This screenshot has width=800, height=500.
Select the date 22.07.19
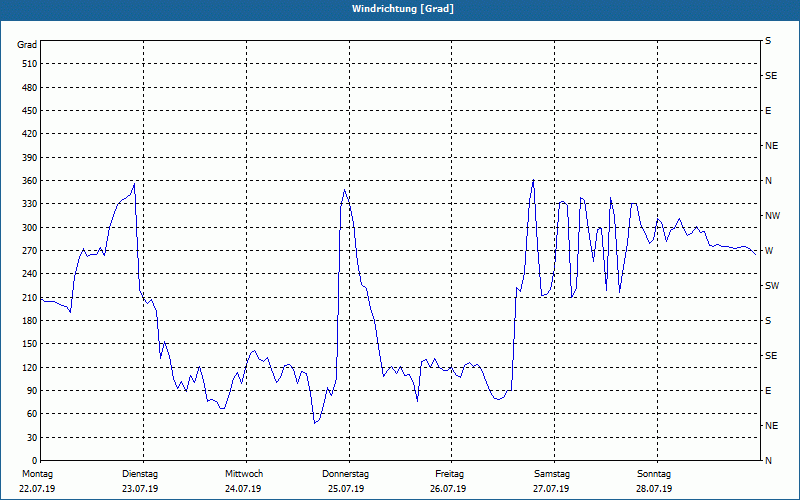pos(37,489)
